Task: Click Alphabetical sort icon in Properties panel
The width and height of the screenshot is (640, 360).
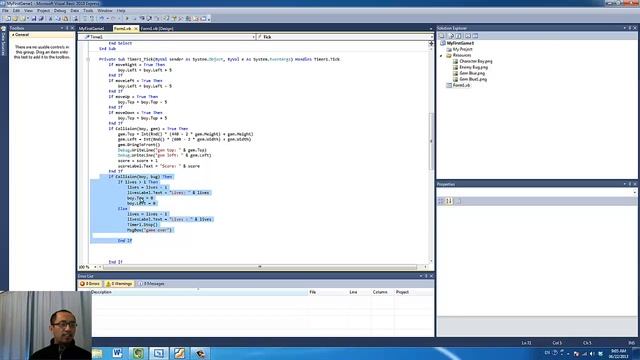Action: 449,201
